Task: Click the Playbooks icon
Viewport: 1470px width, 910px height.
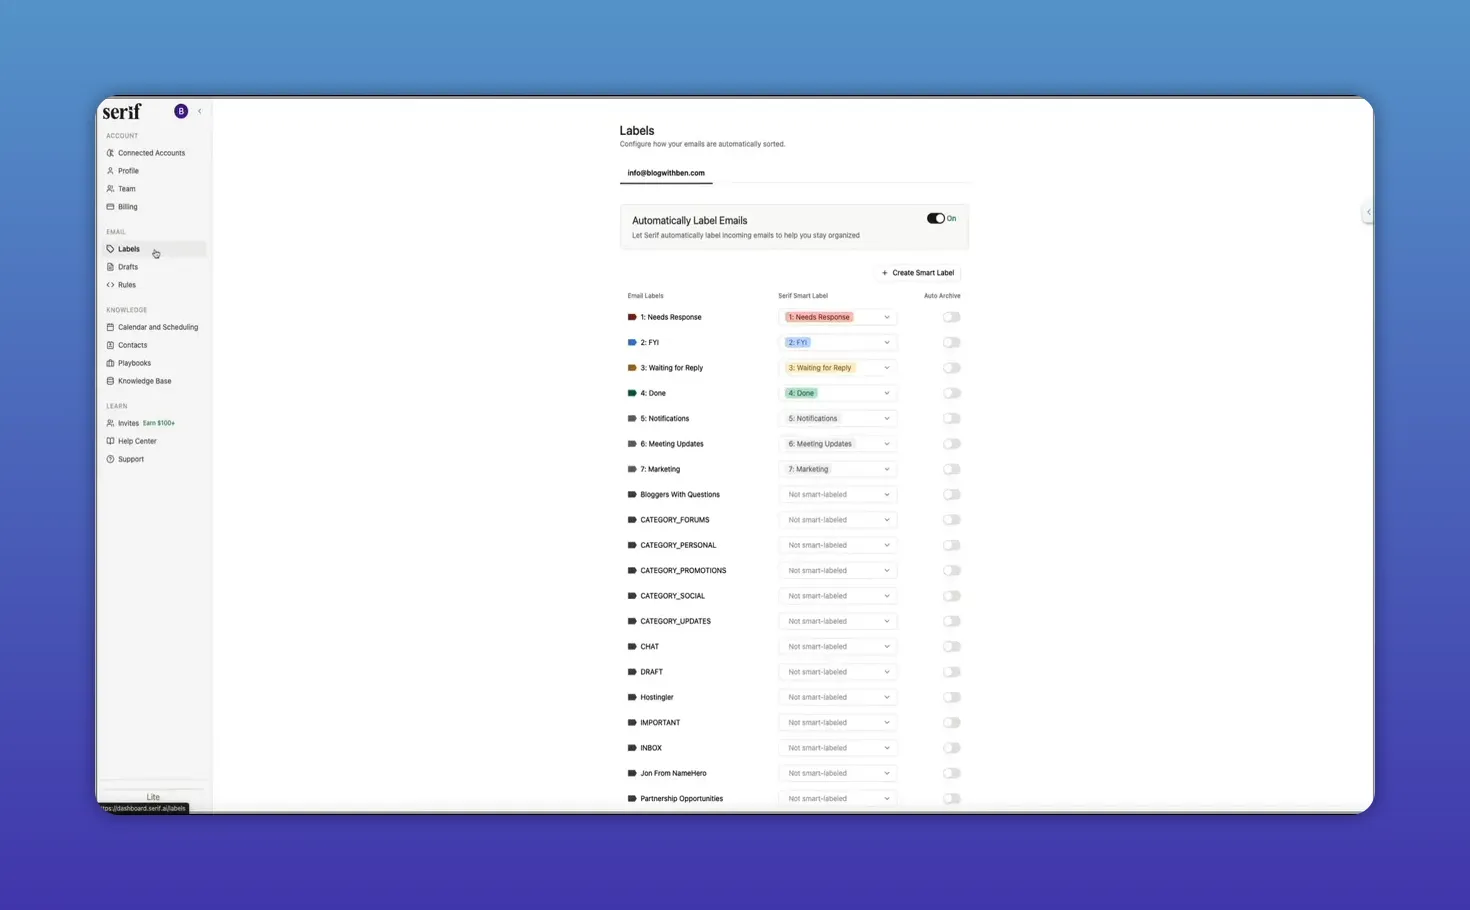Action: coord(110,363)
